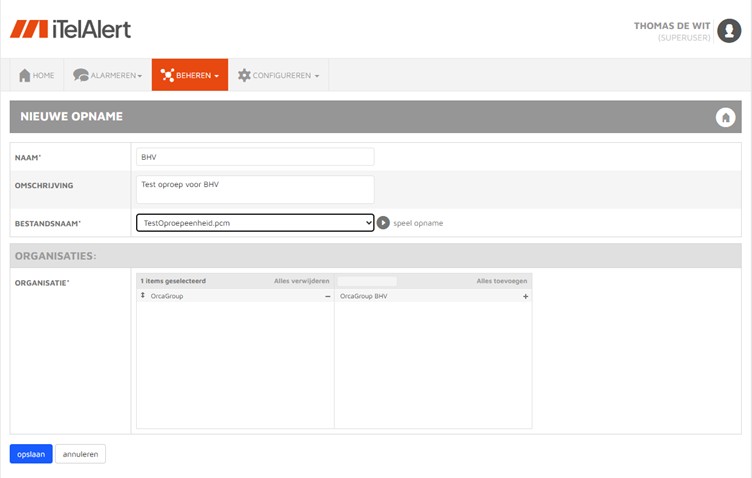This screenshot has height=478, width=752.
Task: Open the Configureren menu
Action: point(279,75)
